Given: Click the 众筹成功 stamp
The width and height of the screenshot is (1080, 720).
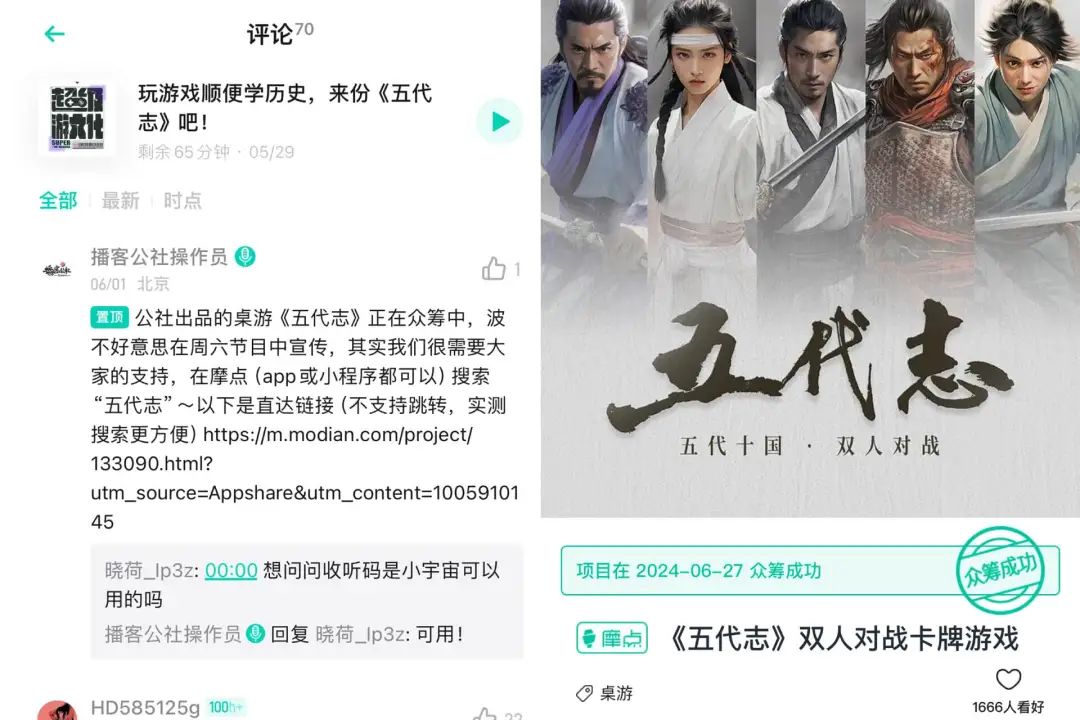Looking at the screenshot, I should click(1001, 569).
